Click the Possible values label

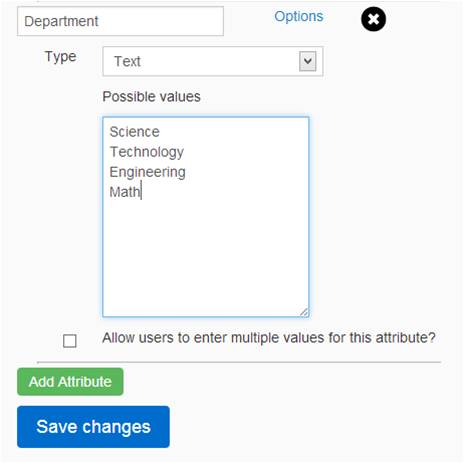point(151,97)
